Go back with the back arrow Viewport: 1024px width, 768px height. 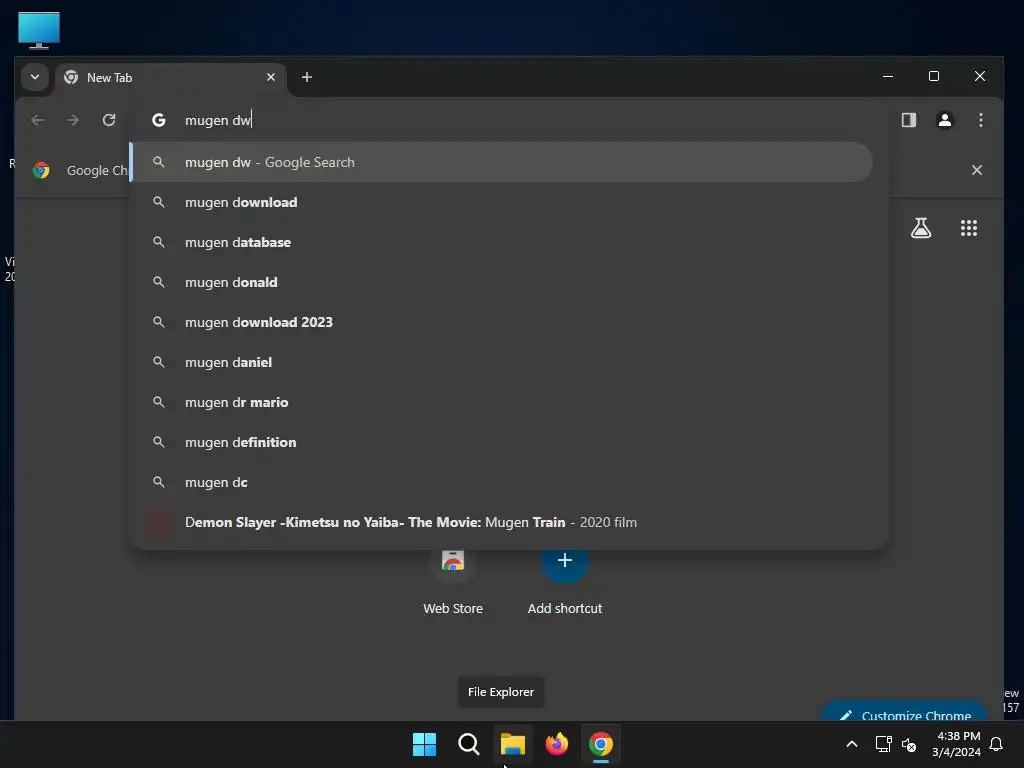[37, 120]
